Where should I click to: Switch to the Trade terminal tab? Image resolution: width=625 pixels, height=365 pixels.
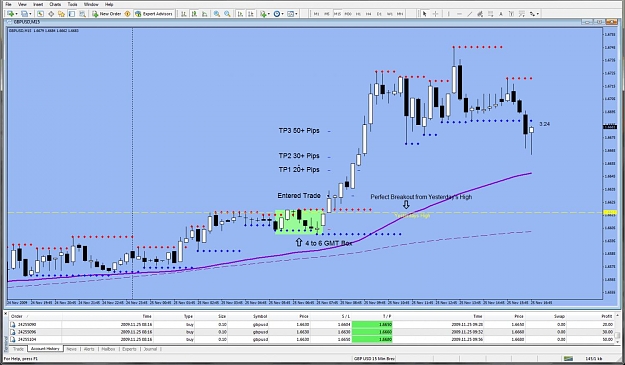point(18,349)
